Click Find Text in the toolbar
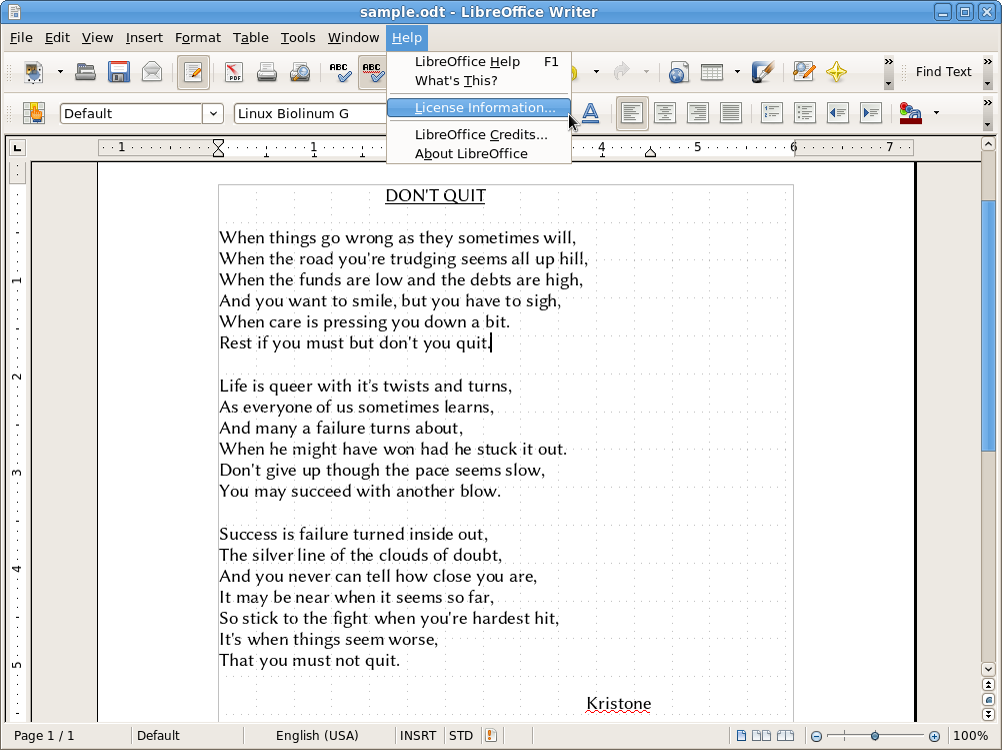The height and width of the screenshot is (750, 1002). (943, 71)
